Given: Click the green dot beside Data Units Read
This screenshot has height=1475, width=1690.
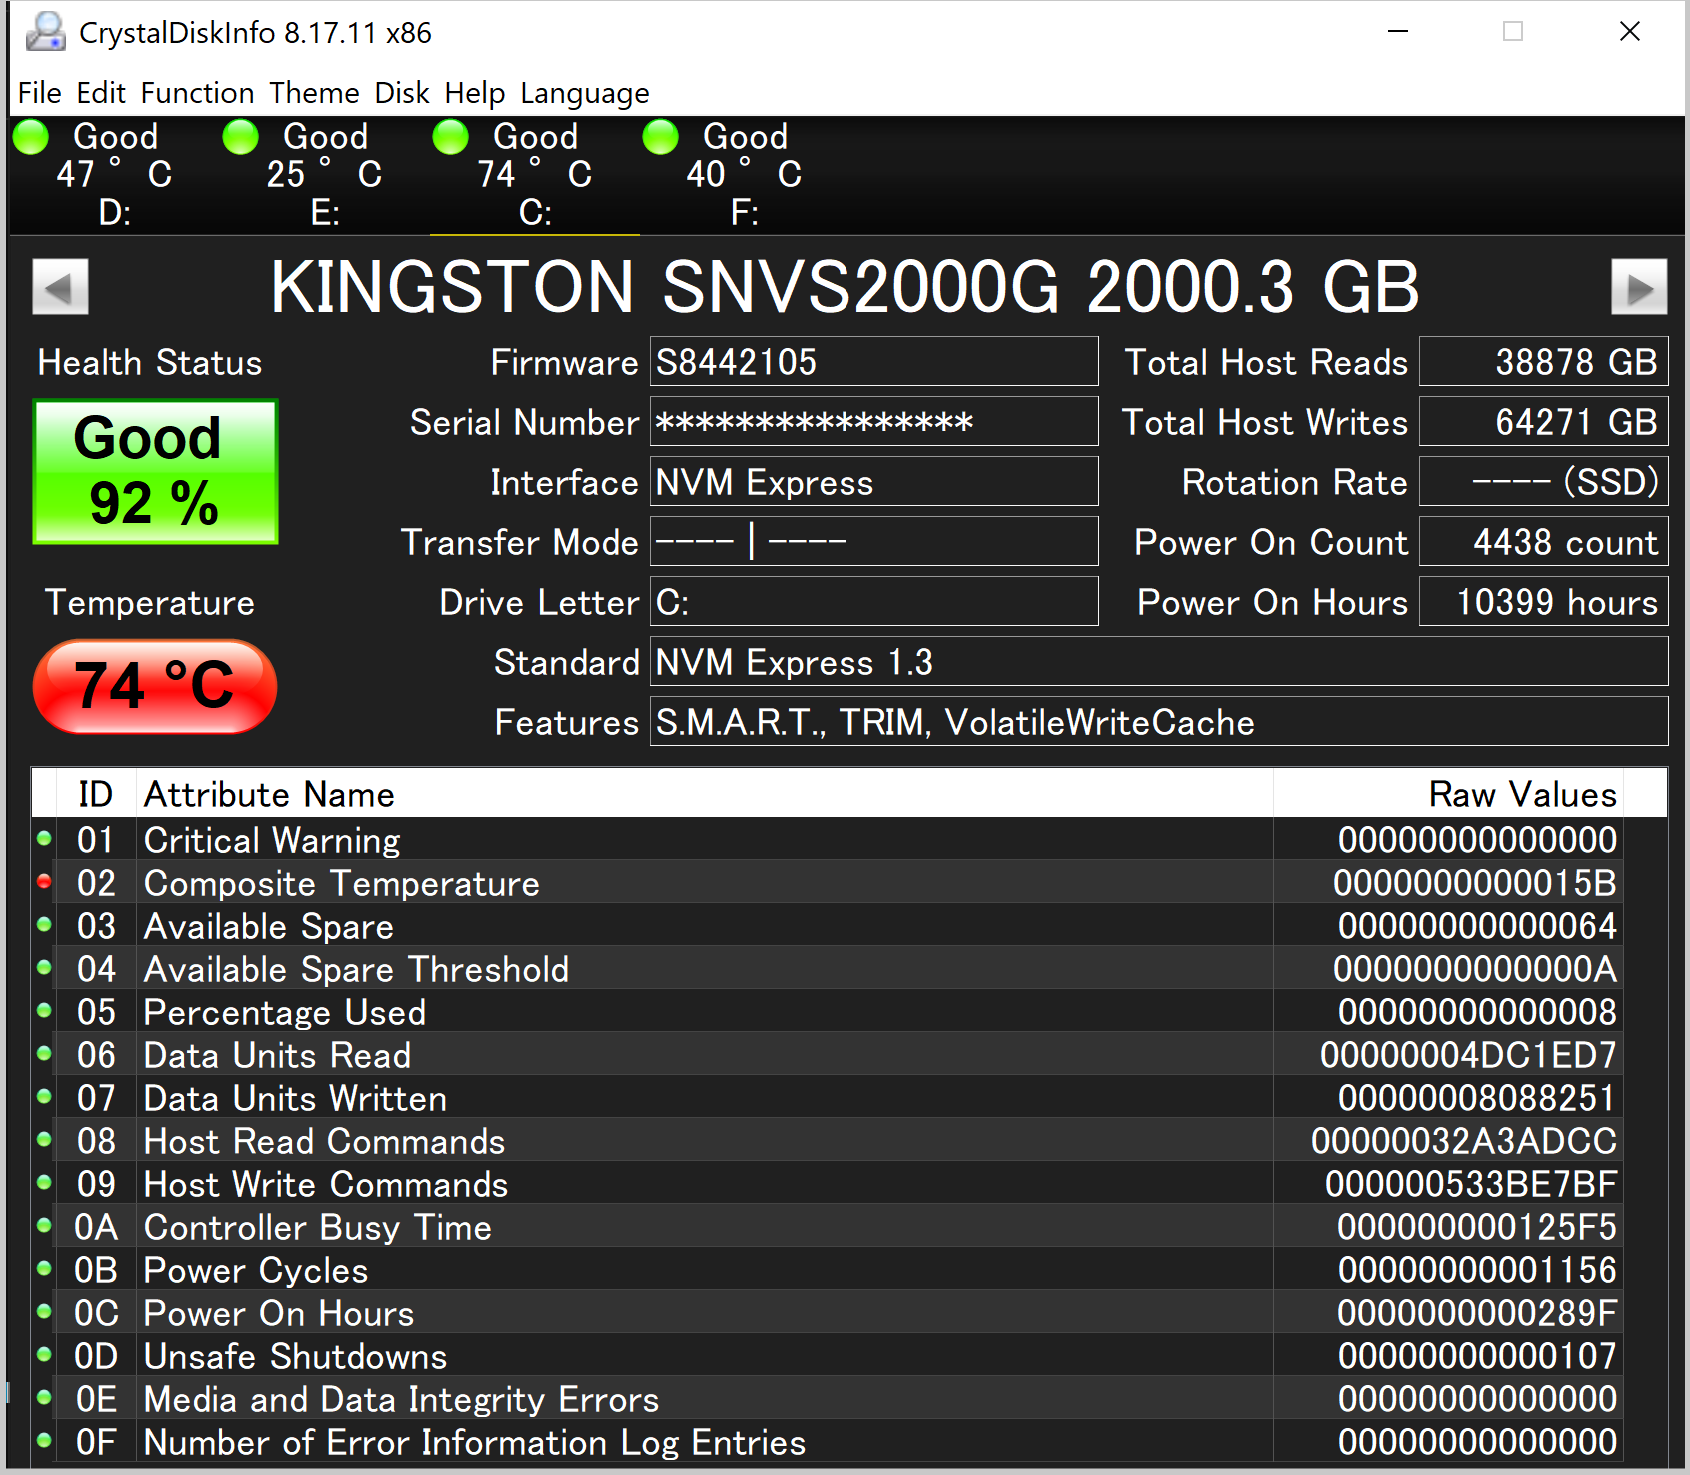Looking at the screenshot, I should [44, 1054].
